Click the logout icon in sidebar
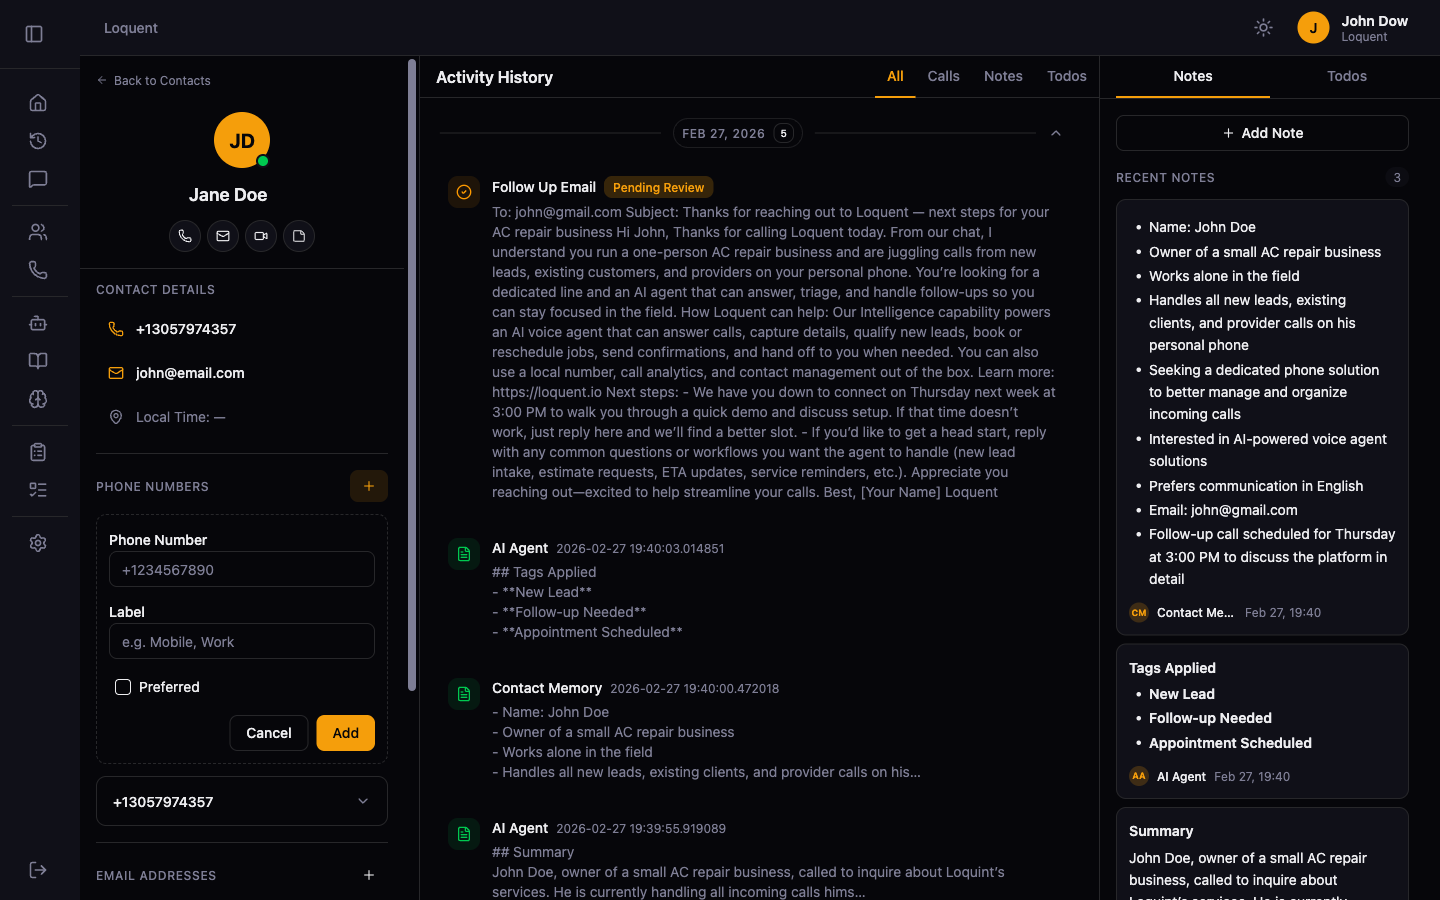The height and width of the screenshot is (900, 1440). [38, 870]
